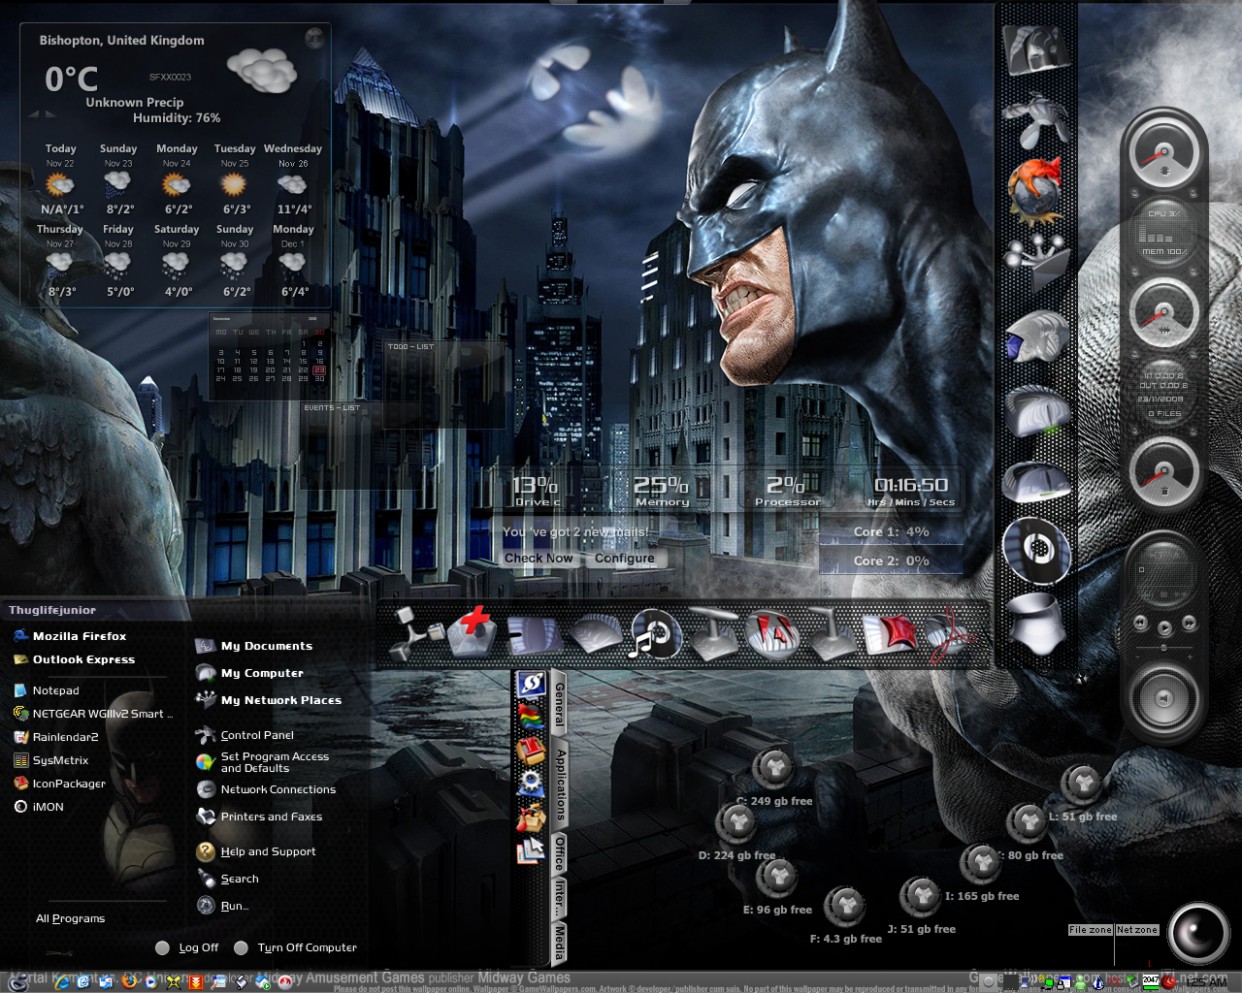Image resolution: width=1242 pixels, height=993 pixels.
Task: Click the bottom recycle bin gauge
Action: tap(1163, 472)
